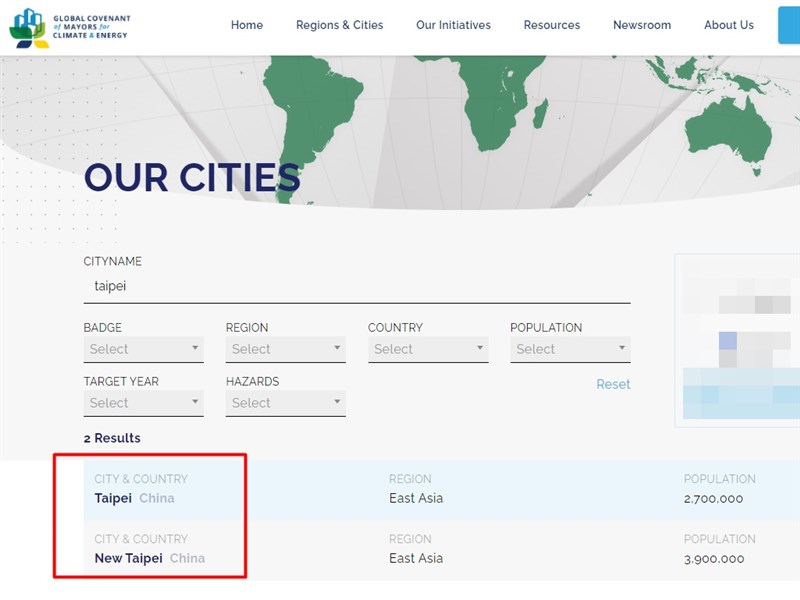Viewport: 800px width, 600px height.
Task: Open the Our Initiatives menu
Action: [453, 25]
